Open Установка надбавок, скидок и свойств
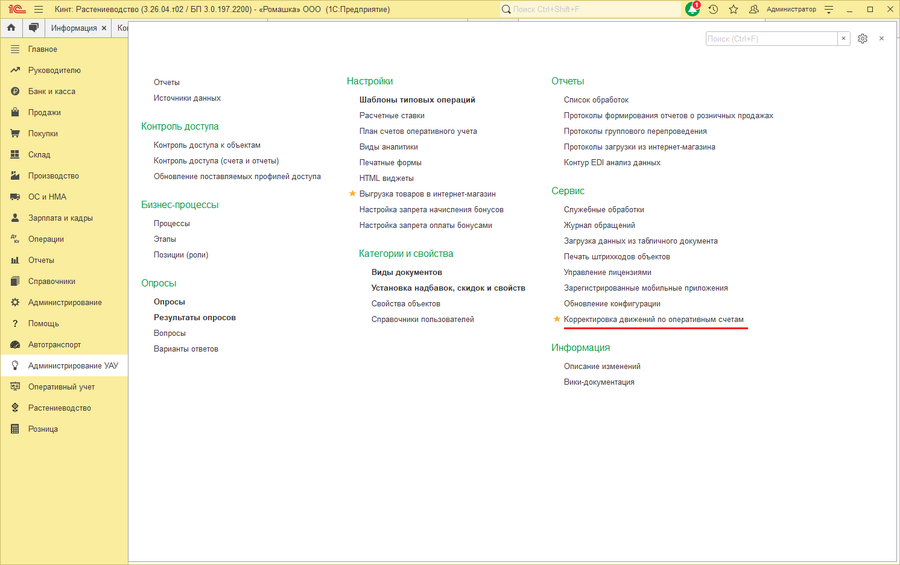The height and width of the screenshot is (565, 900). pos(448,288)
